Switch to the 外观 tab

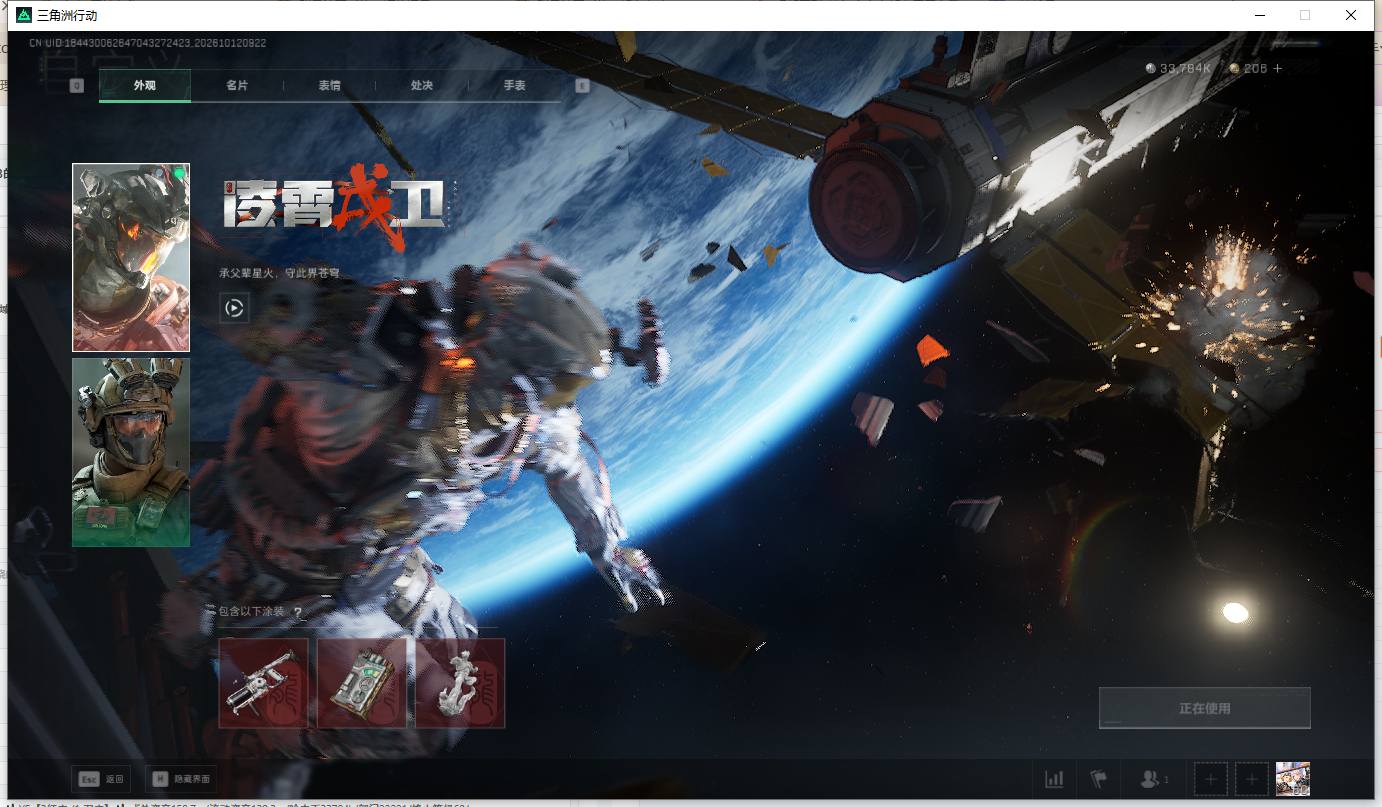tap(145, 86)
